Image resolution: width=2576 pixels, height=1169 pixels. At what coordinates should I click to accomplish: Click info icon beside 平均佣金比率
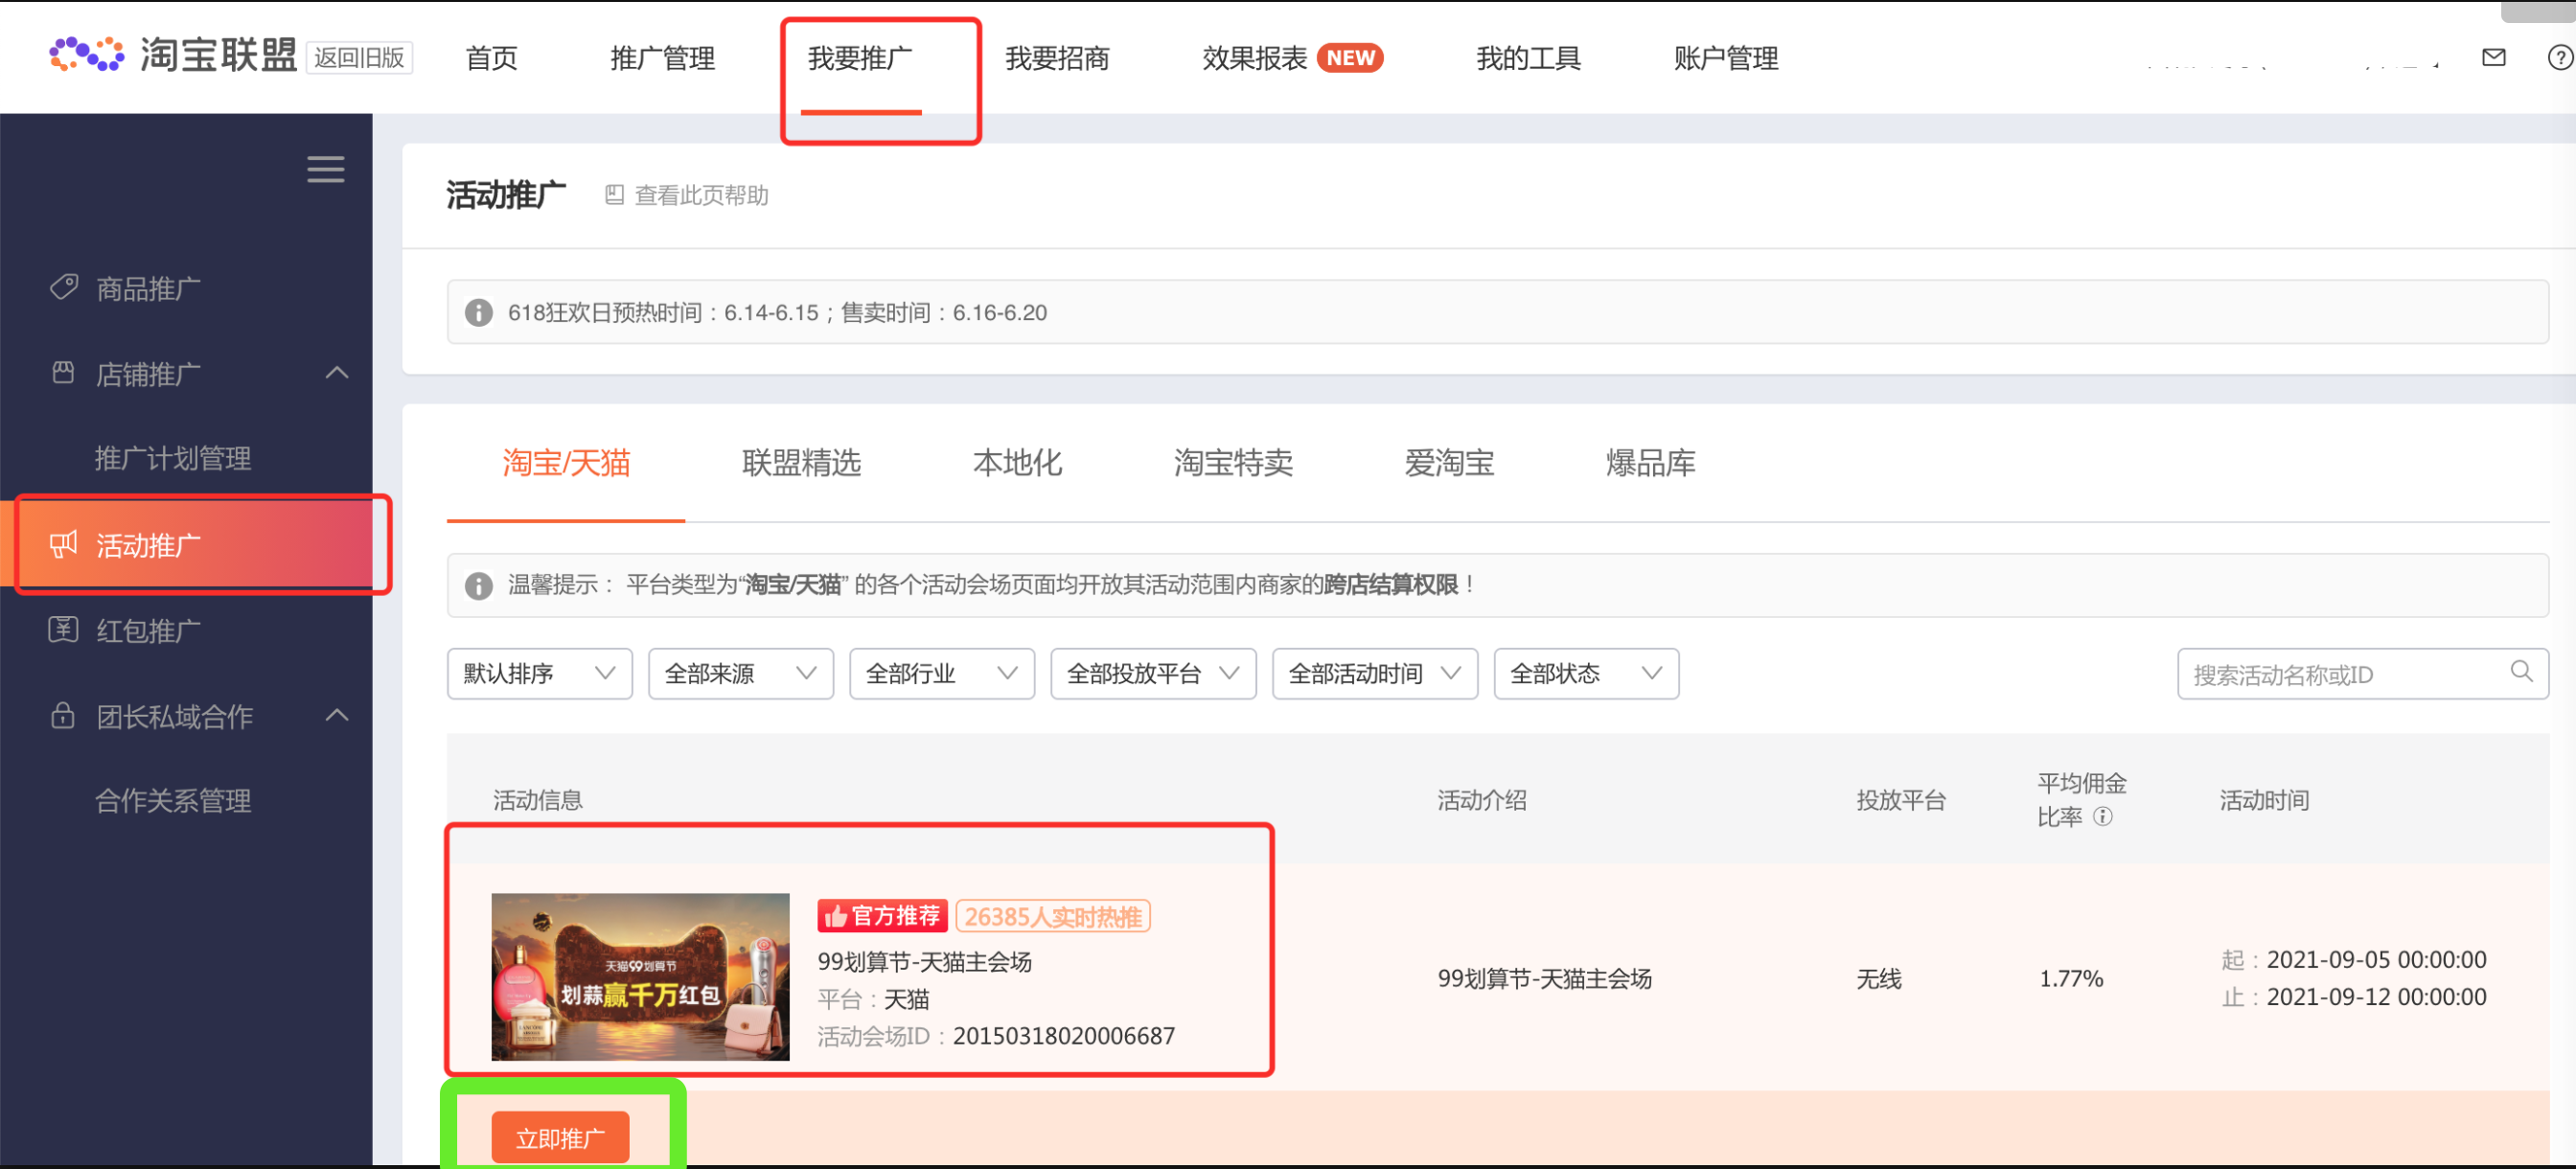tap(2103, 817)
